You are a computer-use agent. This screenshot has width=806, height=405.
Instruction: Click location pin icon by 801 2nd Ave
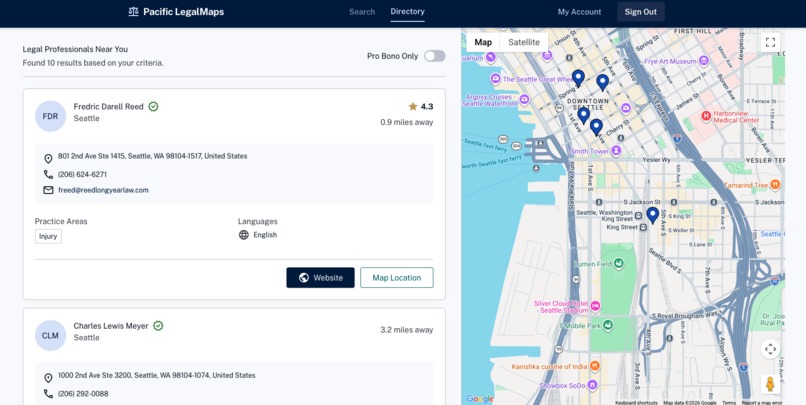(x=48, y=159)
